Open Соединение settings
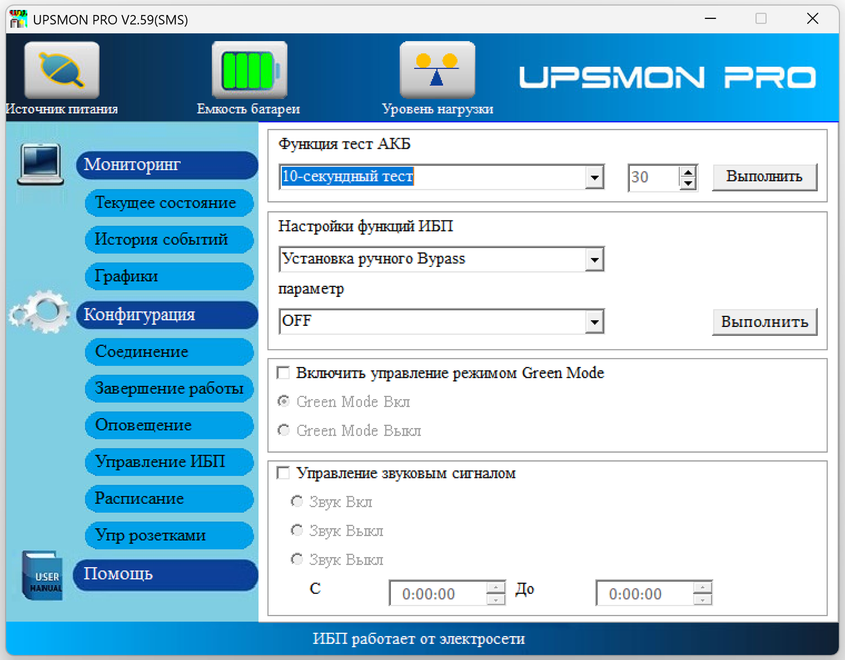The height and width of the screenshot is (660, 845). pos(169,352)
